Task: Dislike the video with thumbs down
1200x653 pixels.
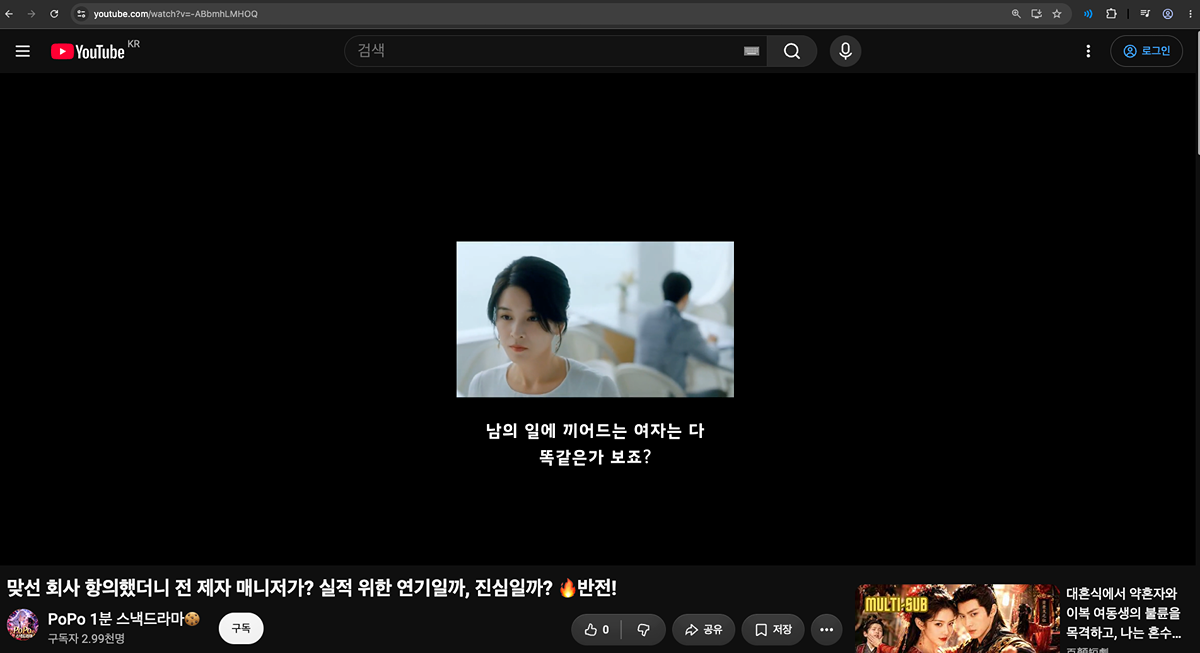Action: point(644,630)
